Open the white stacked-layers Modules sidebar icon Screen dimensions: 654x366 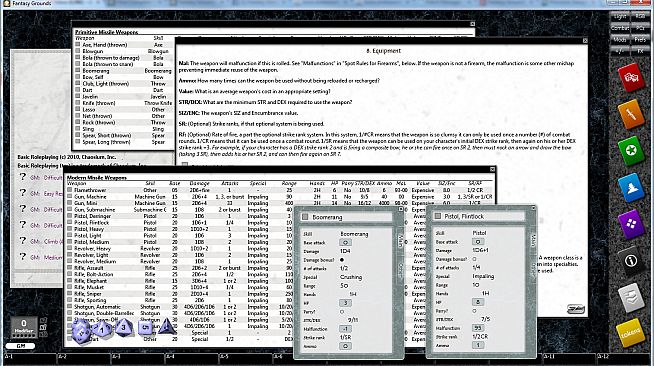(631, 297)
